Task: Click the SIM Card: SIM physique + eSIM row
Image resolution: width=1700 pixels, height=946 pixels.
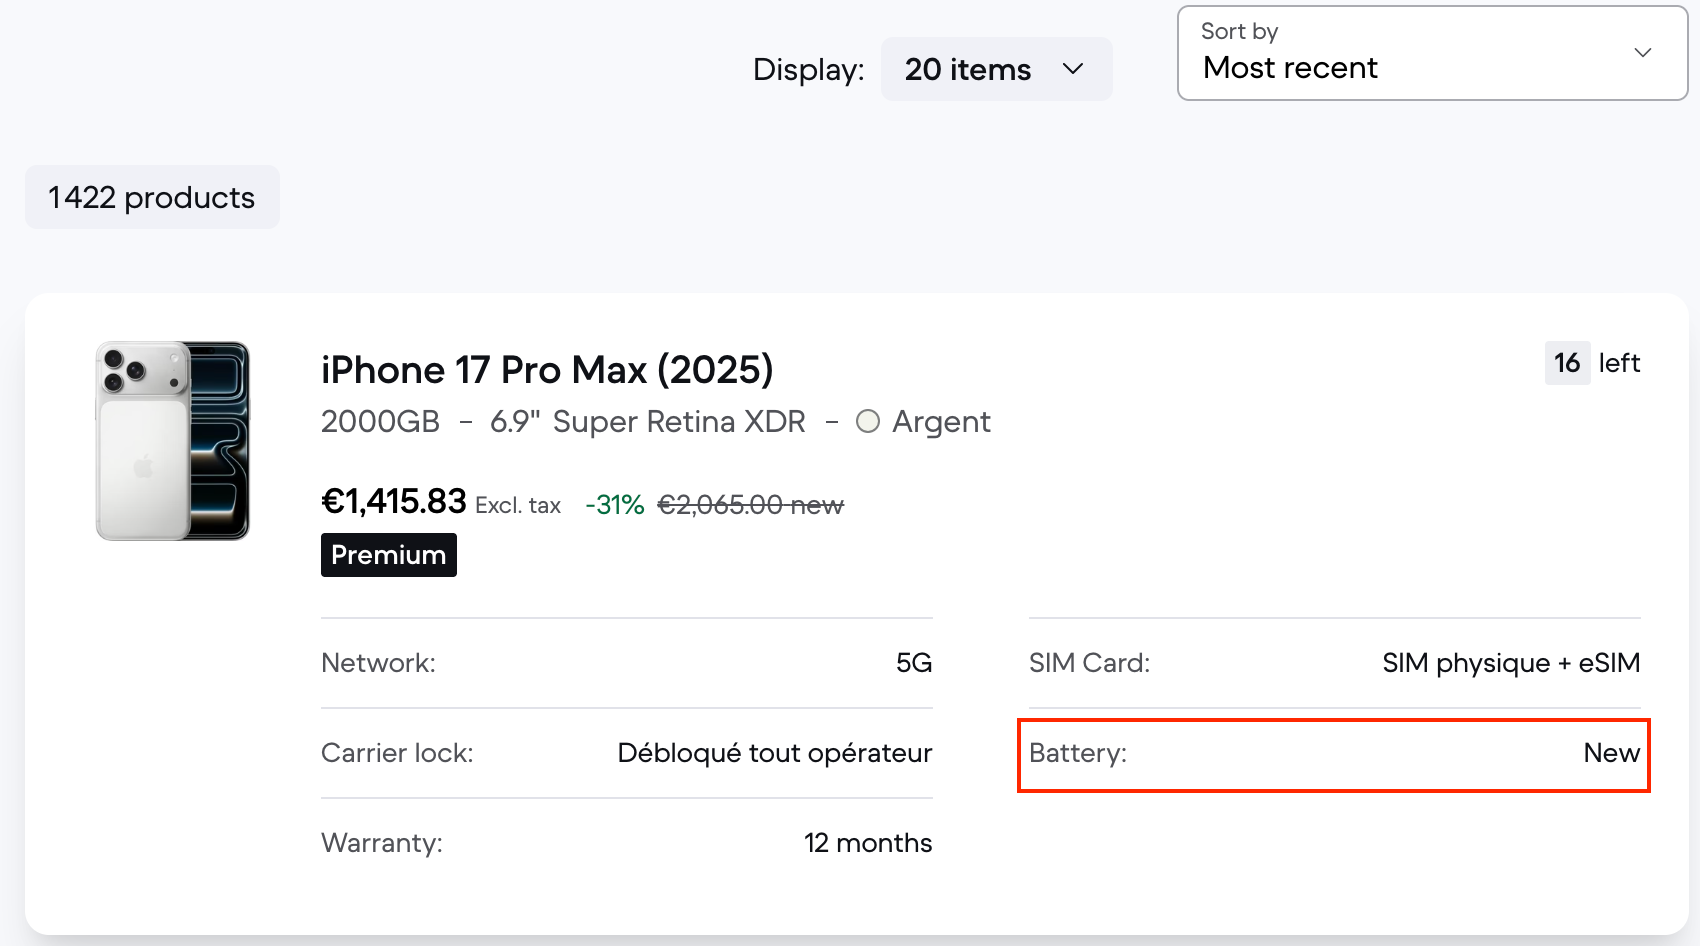Action: click(x=1335, y=663)
